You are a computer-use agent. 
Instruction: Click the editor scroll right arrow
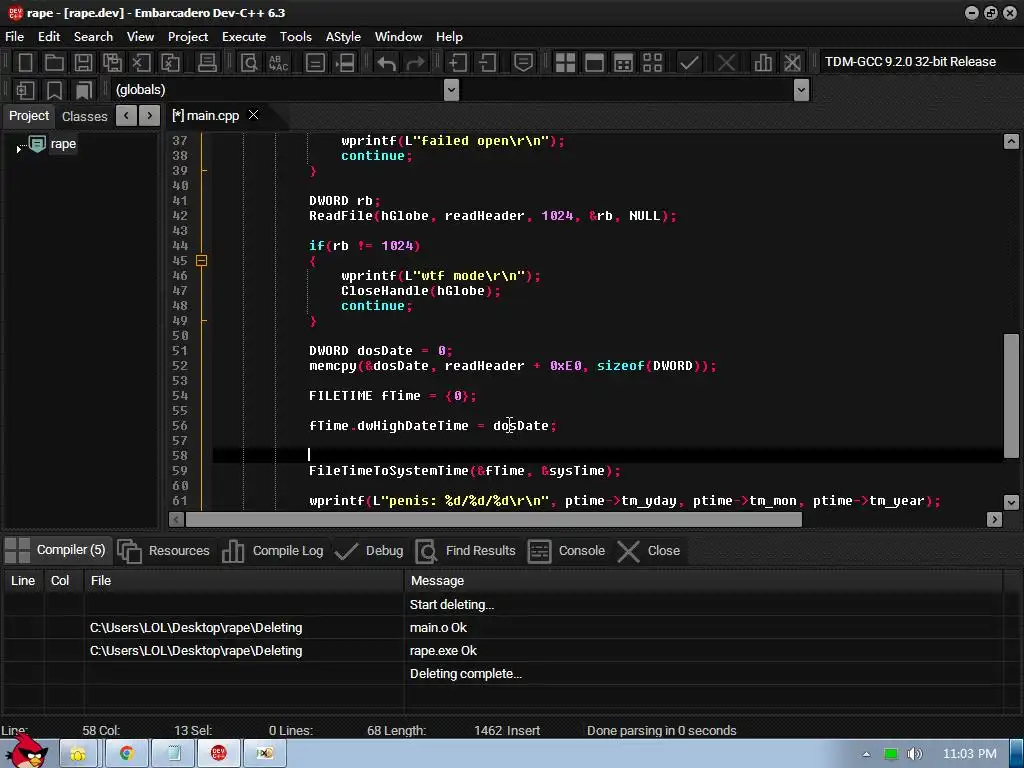pyautogui.click(x=995, y=520)
